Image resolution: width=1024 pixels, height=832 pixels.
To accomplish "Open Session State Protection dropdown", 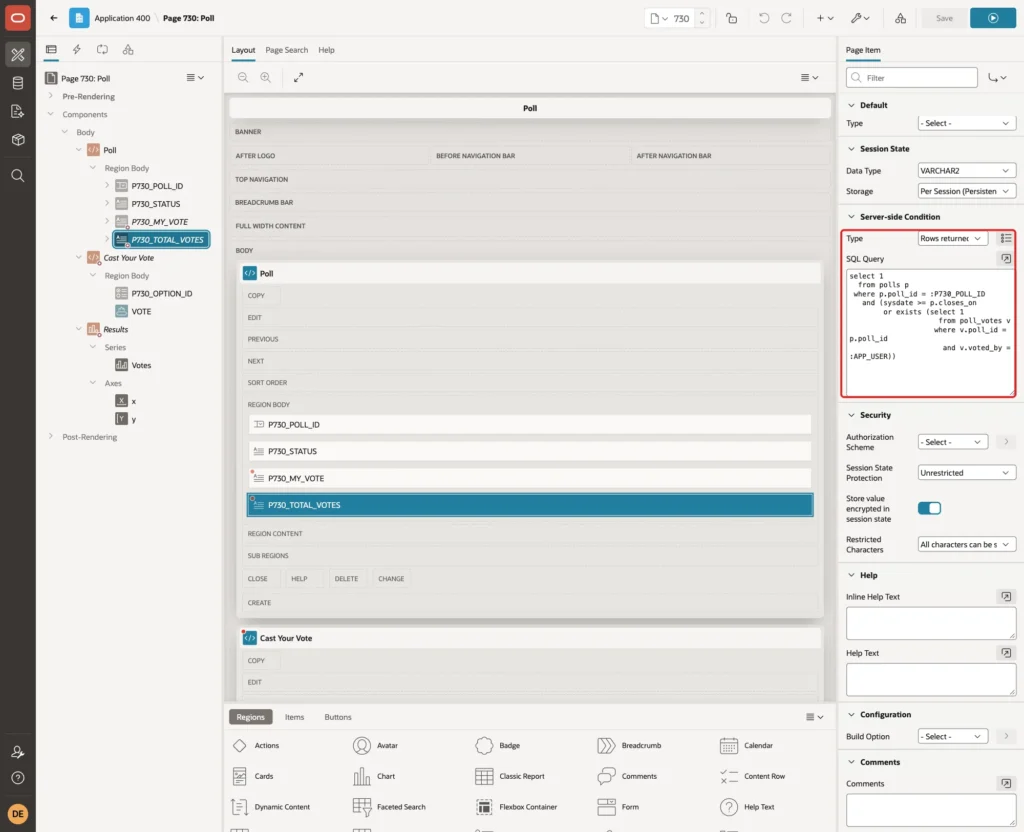I will click(966, 473).
